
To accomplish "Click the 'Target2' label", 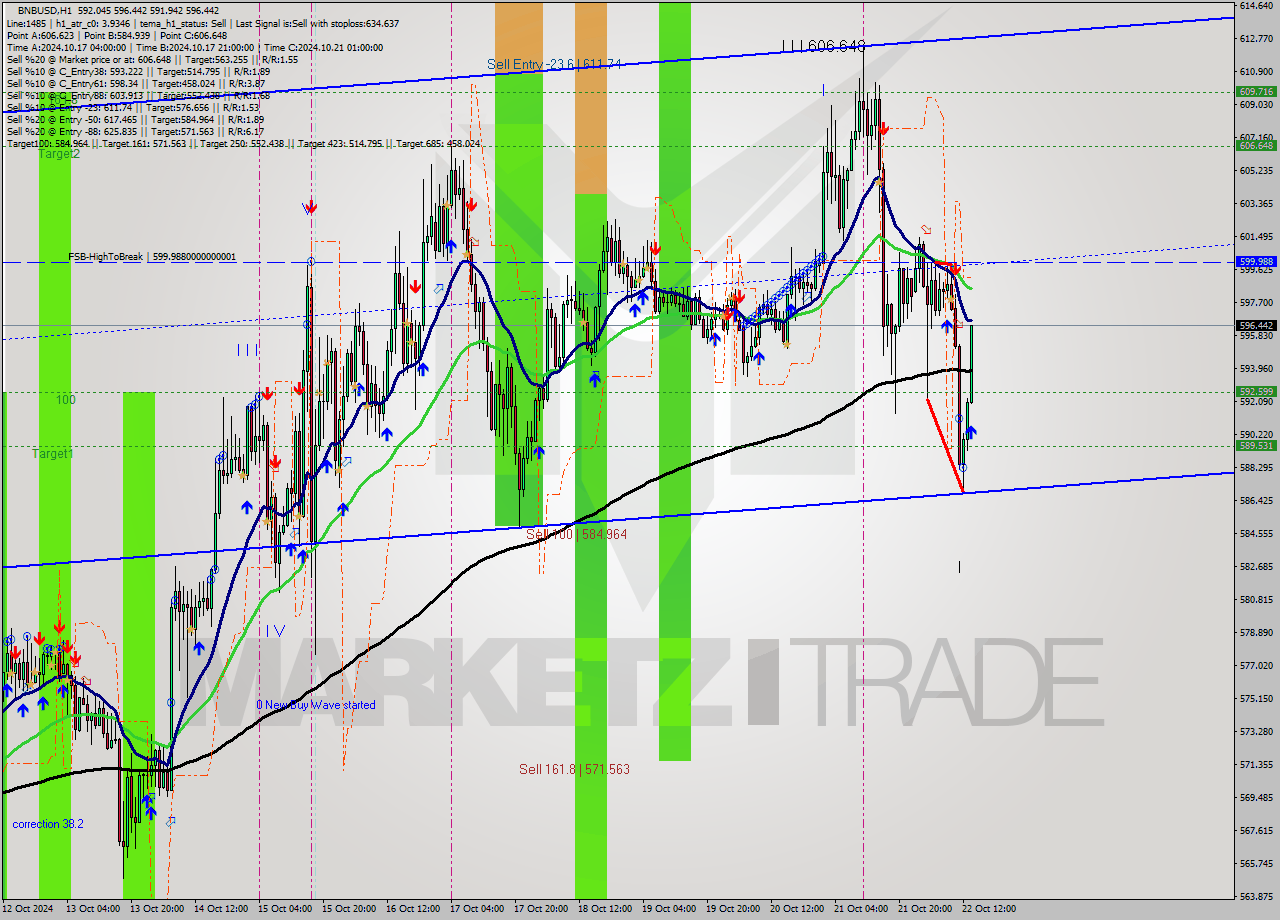I will click(x=59, y=154).
